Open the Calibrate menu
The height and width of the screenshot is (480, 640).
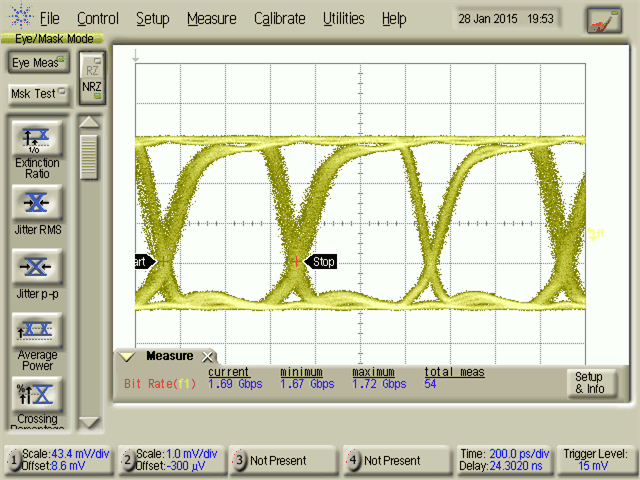(x=279, y=18)
